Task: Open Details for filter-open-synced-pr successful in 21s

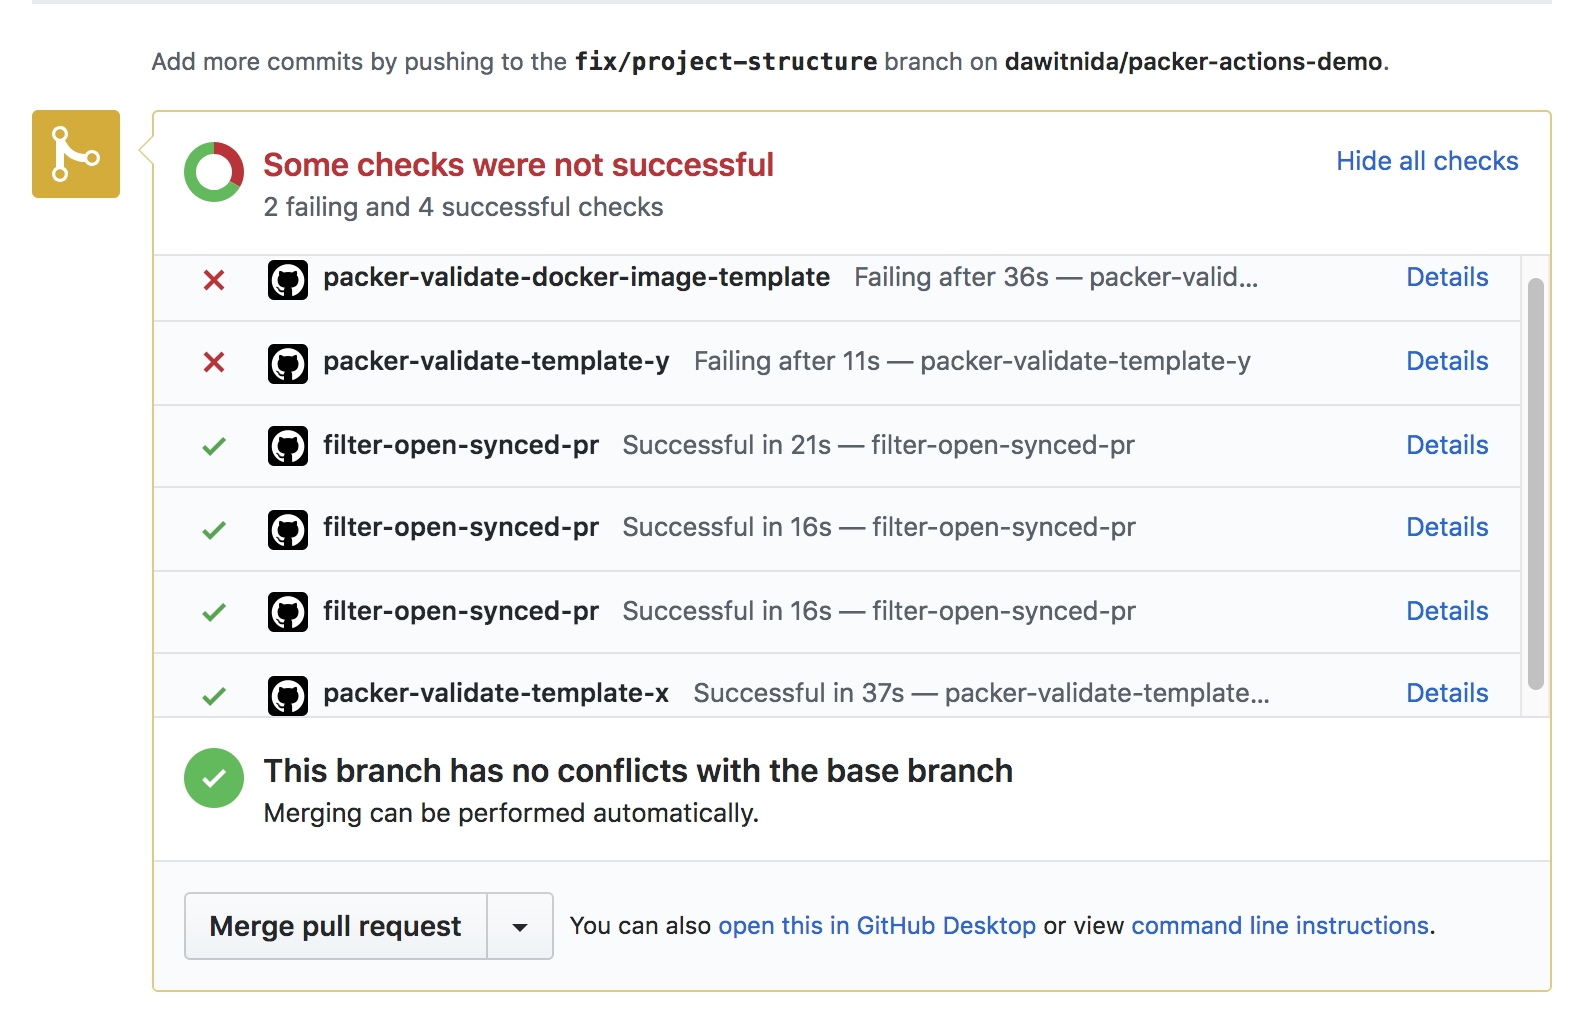Action: 1447,445
